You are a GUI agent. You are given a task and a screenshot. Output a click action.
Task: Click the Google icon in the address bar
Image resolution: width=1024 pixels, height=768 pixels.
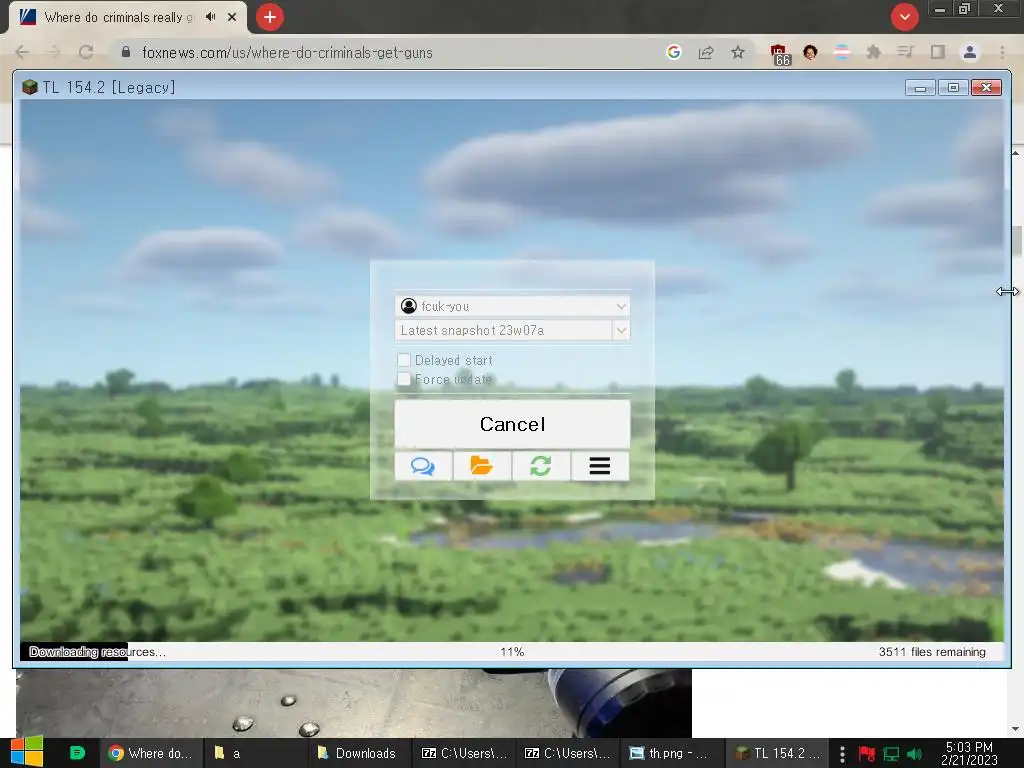[x=674, y=52]
